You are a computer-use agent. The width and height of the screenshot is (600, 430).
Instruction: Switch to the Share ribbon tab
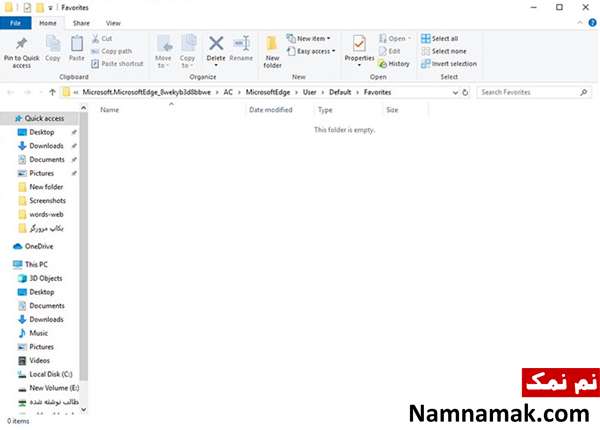(x=81, y=23)
